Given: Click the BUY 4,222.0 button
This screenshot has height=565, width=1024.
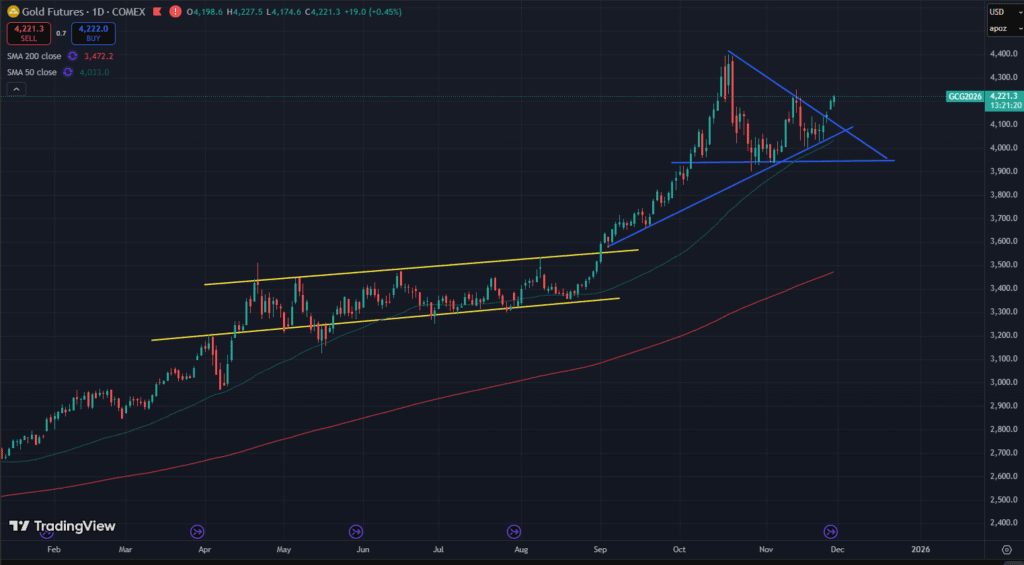Looking at the screenshot, I should [93, 33].
